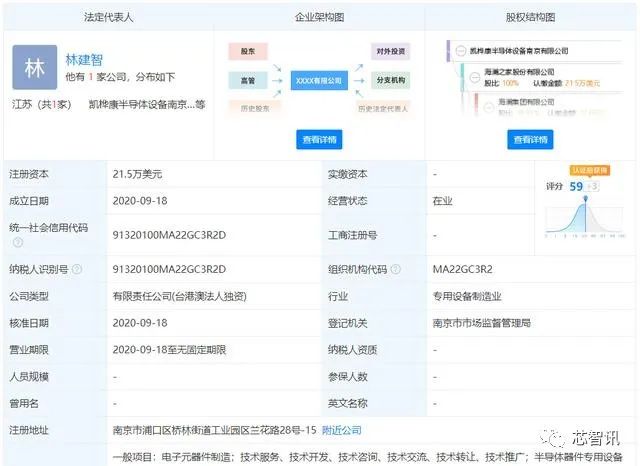This screenshot has width=640, height=466.
Task: Click the 对外投资 node in structure chart
Action: [x=389, y=49]
